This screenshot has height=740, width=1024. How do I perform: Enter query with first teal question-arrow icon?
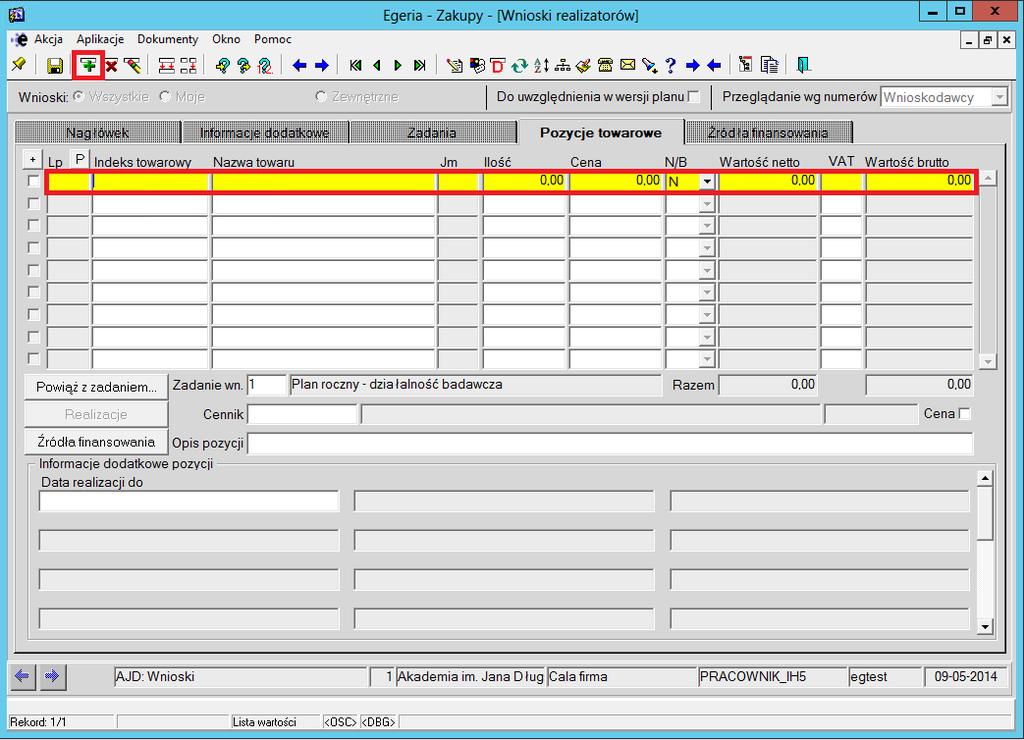point(223,65)
